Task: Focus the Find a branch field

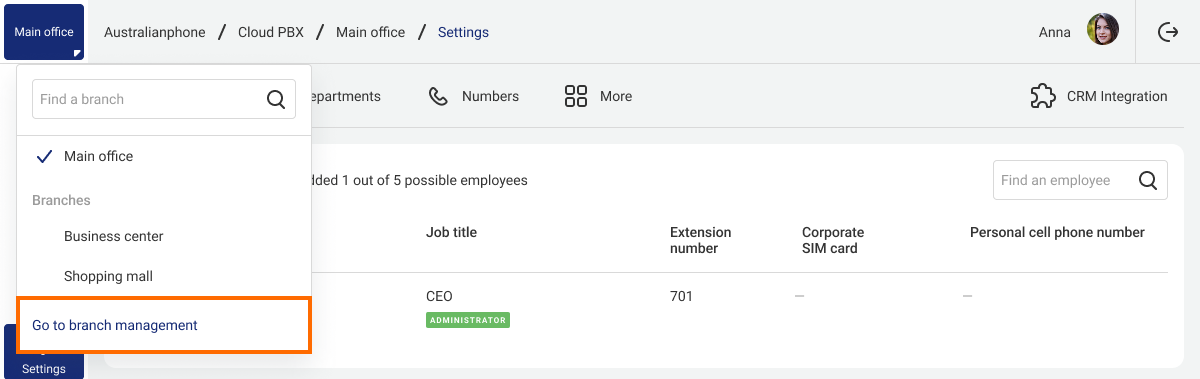Action: [164, 99]
